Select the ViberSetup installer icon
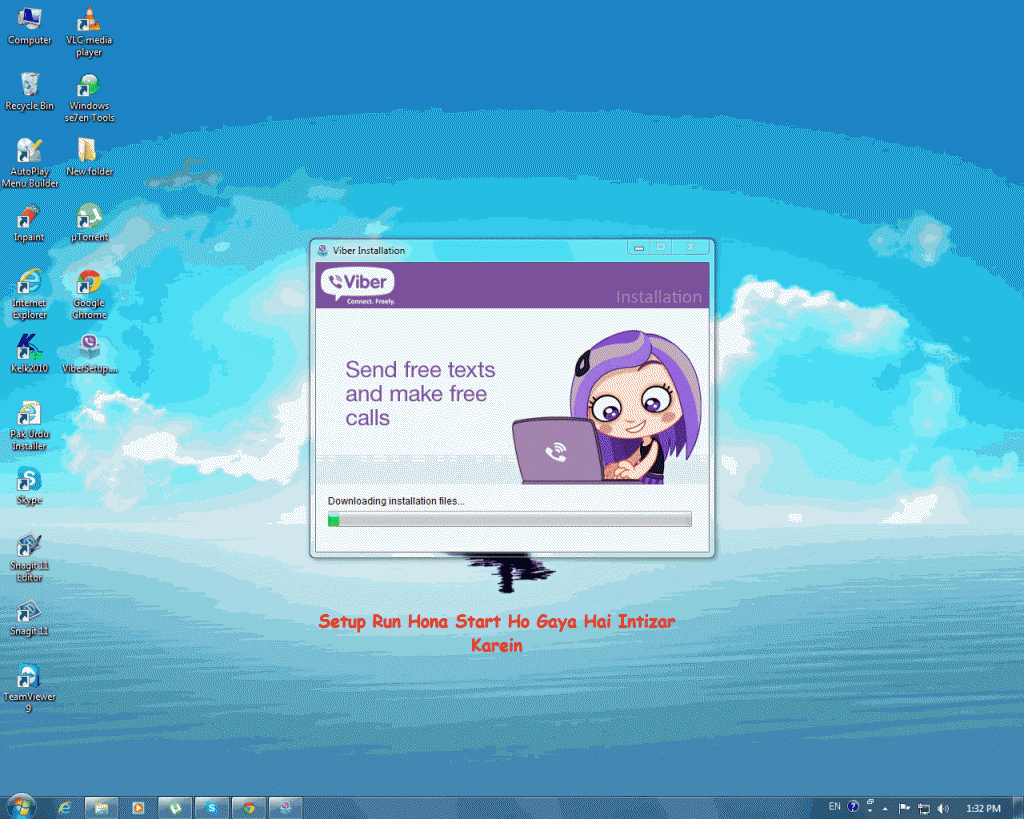 89,354
